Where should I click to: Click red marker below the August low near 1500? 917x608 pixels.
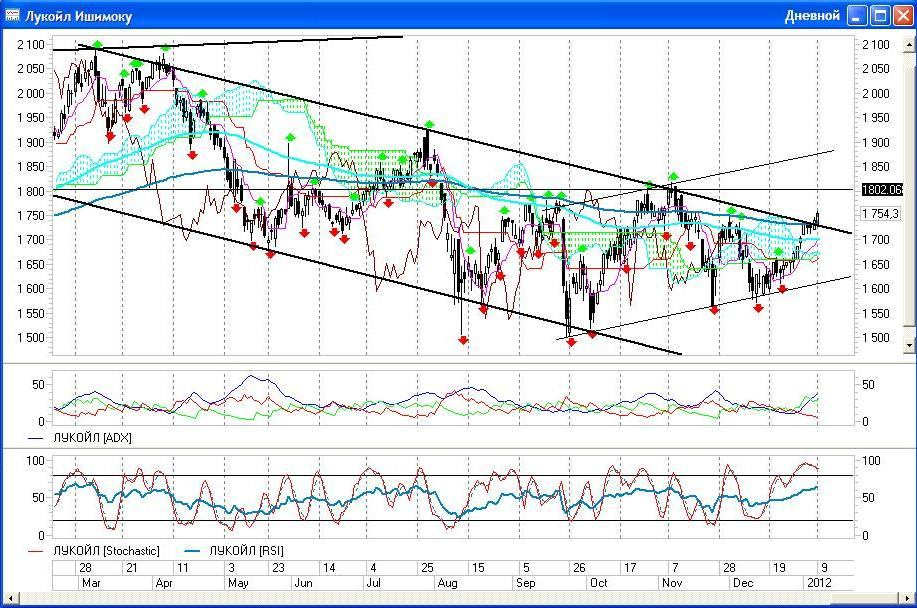point(463,341)
